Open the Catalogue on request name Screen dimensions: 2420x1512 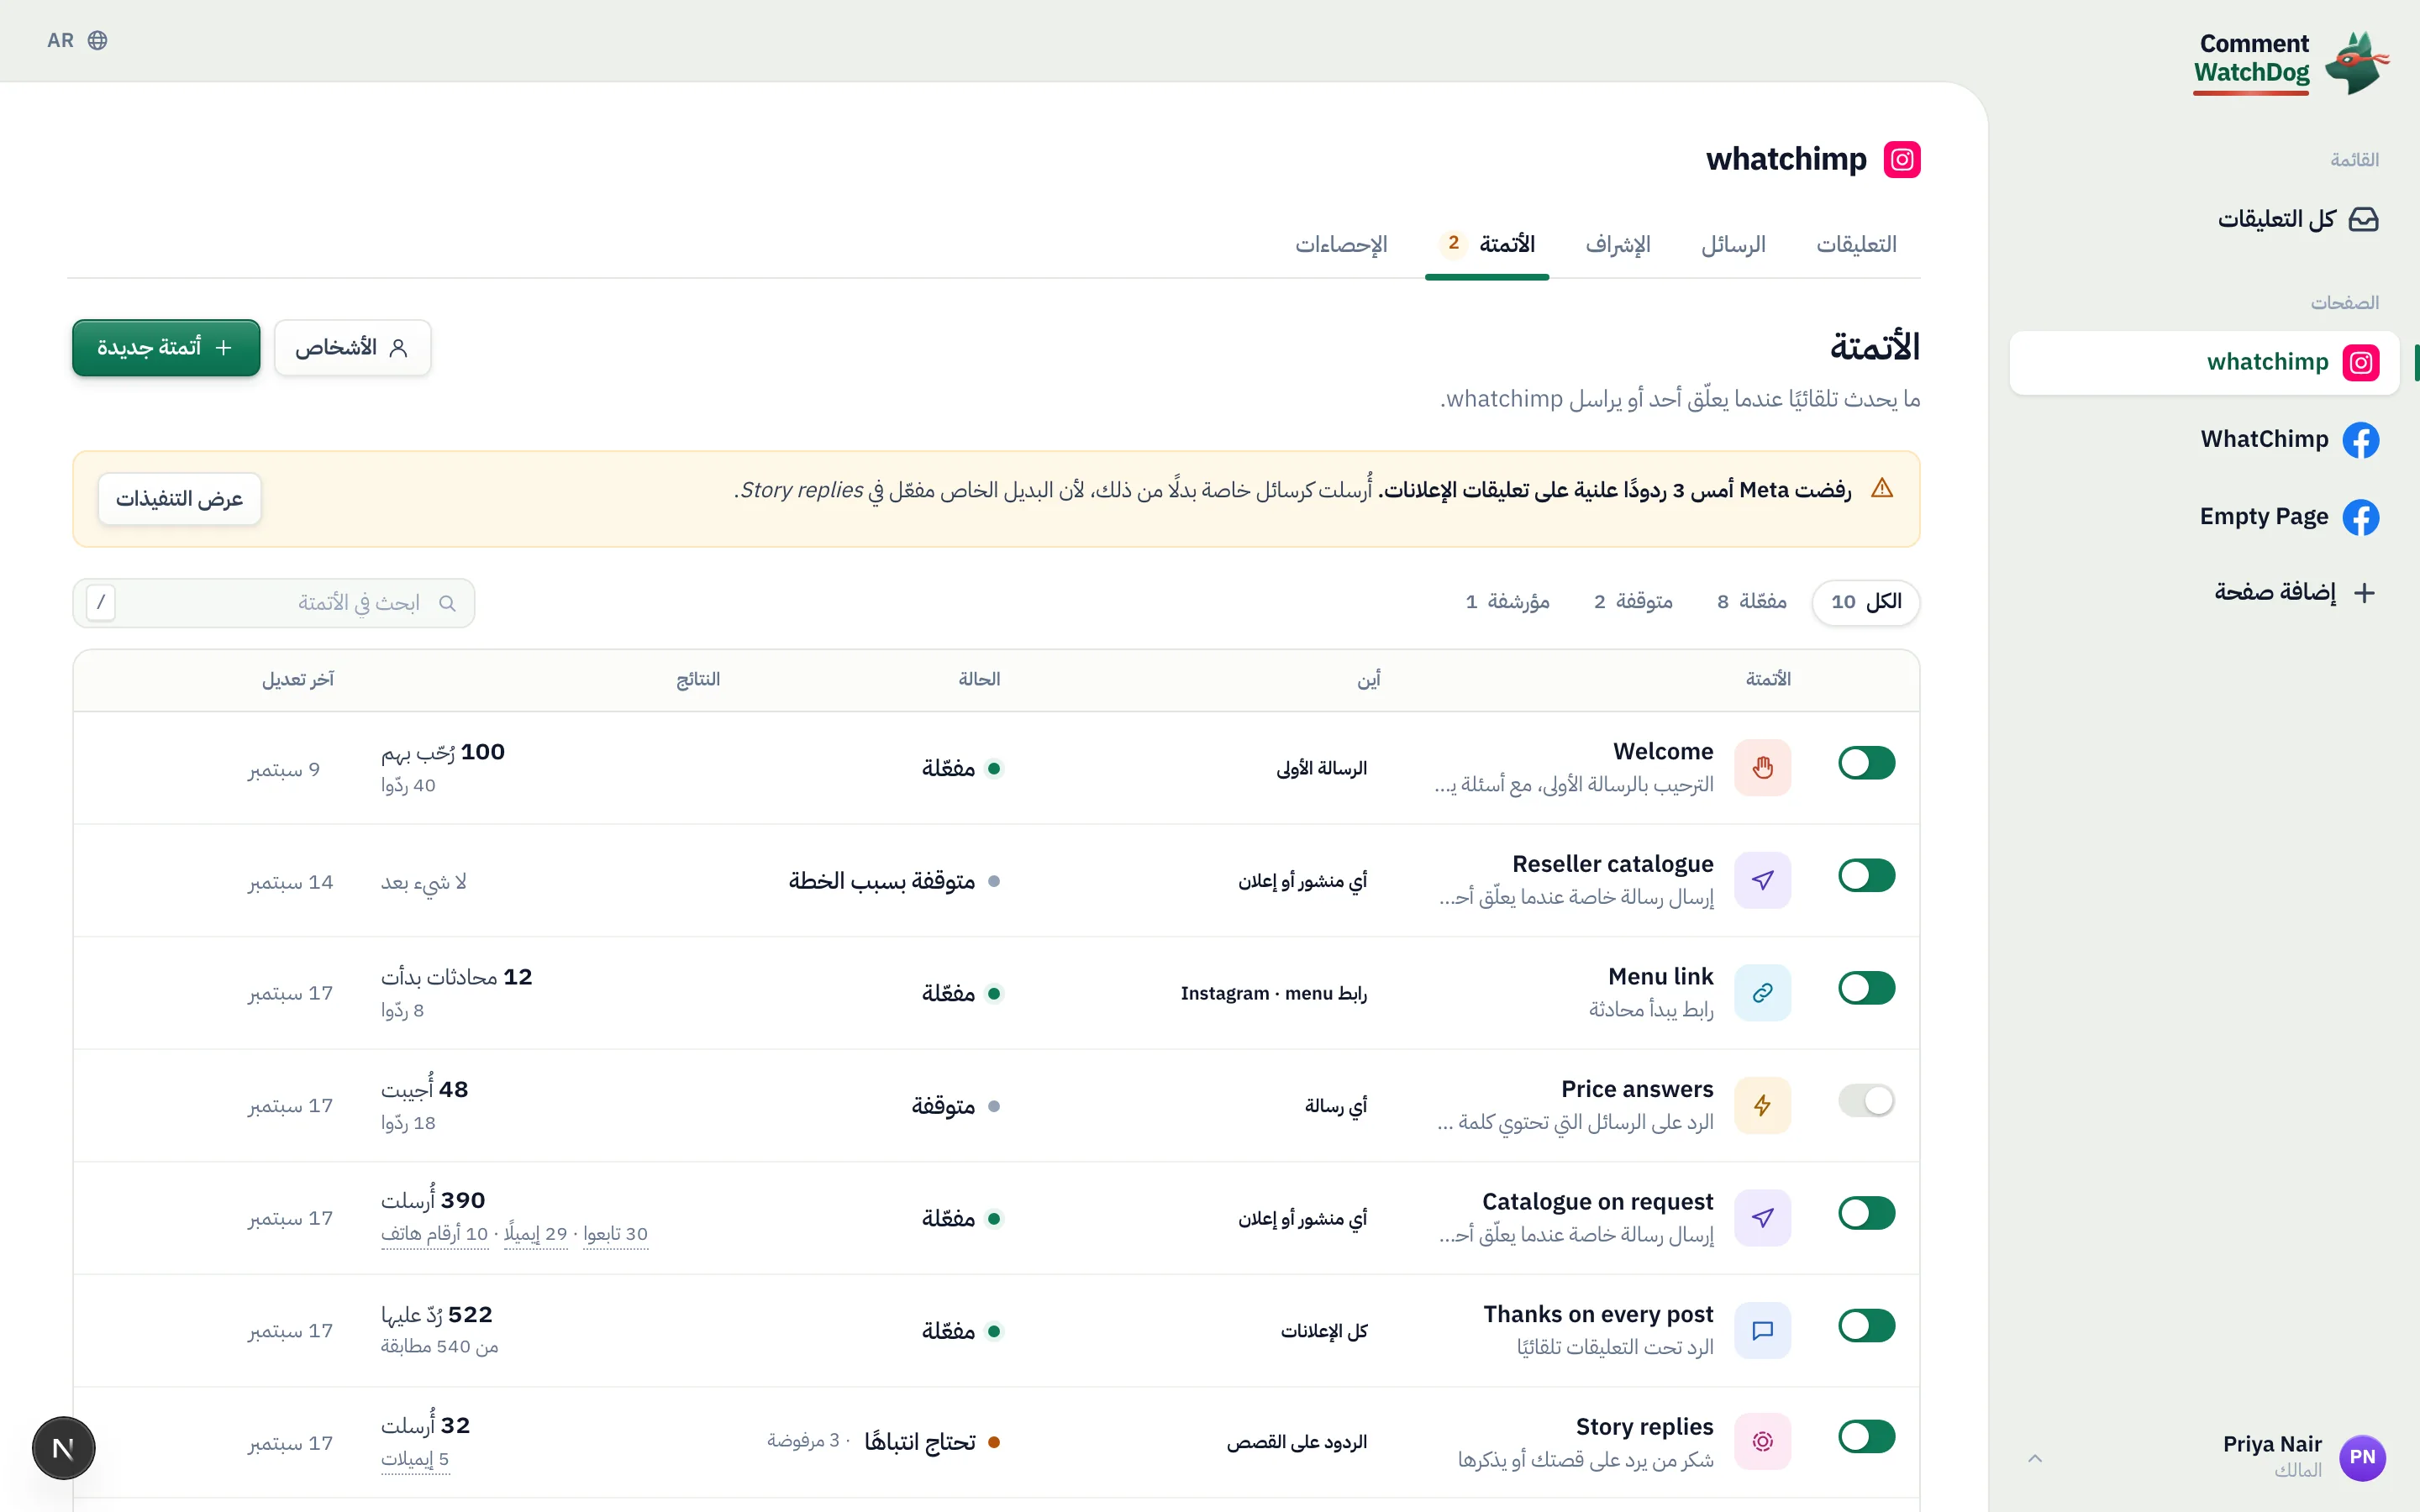(1597, 1202)
